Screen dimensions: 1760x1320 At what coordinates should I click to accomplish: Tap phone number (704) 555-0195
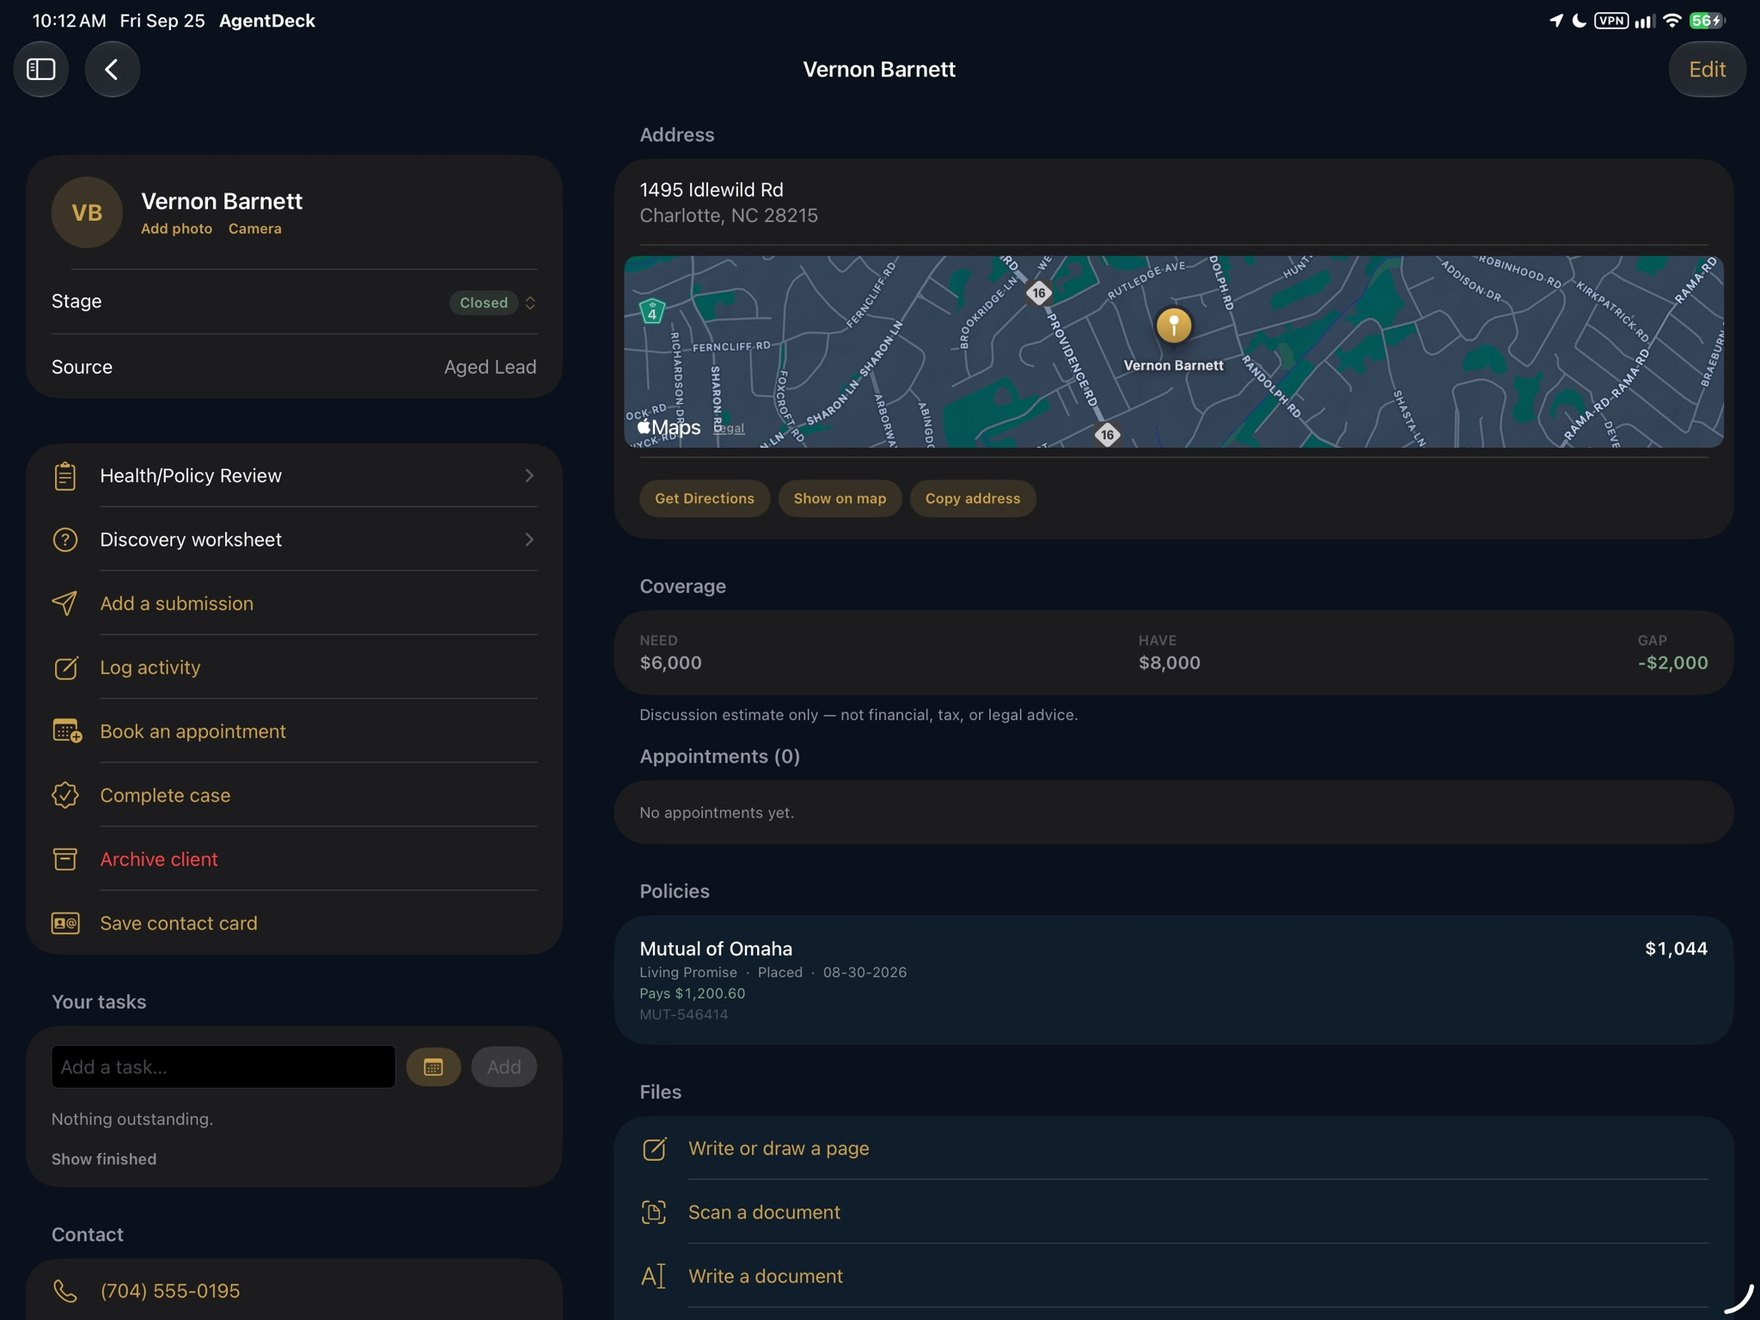[x=170, y=1292]
